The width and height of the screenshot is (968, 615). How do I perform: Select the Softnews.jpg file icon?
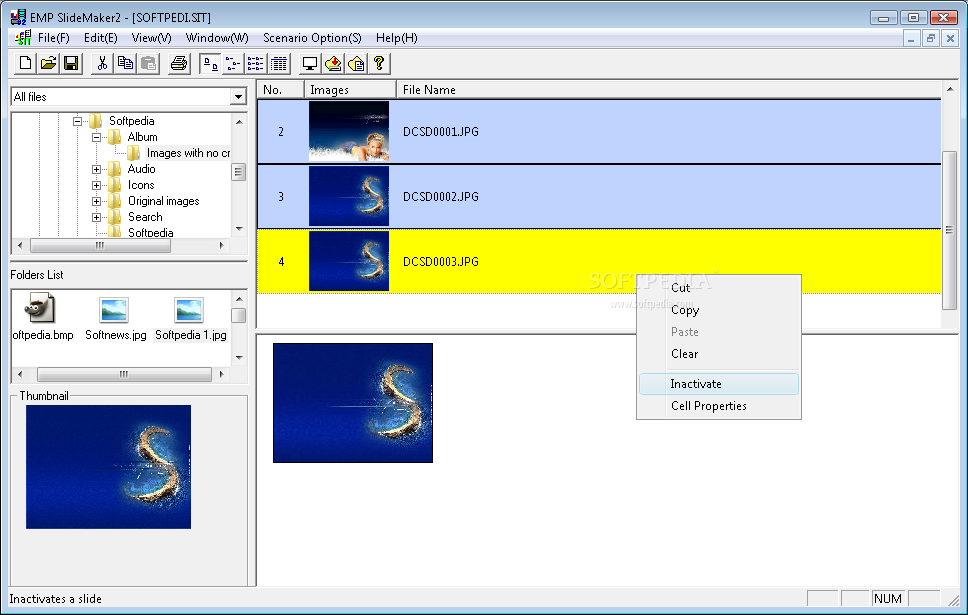click(114, 310)
